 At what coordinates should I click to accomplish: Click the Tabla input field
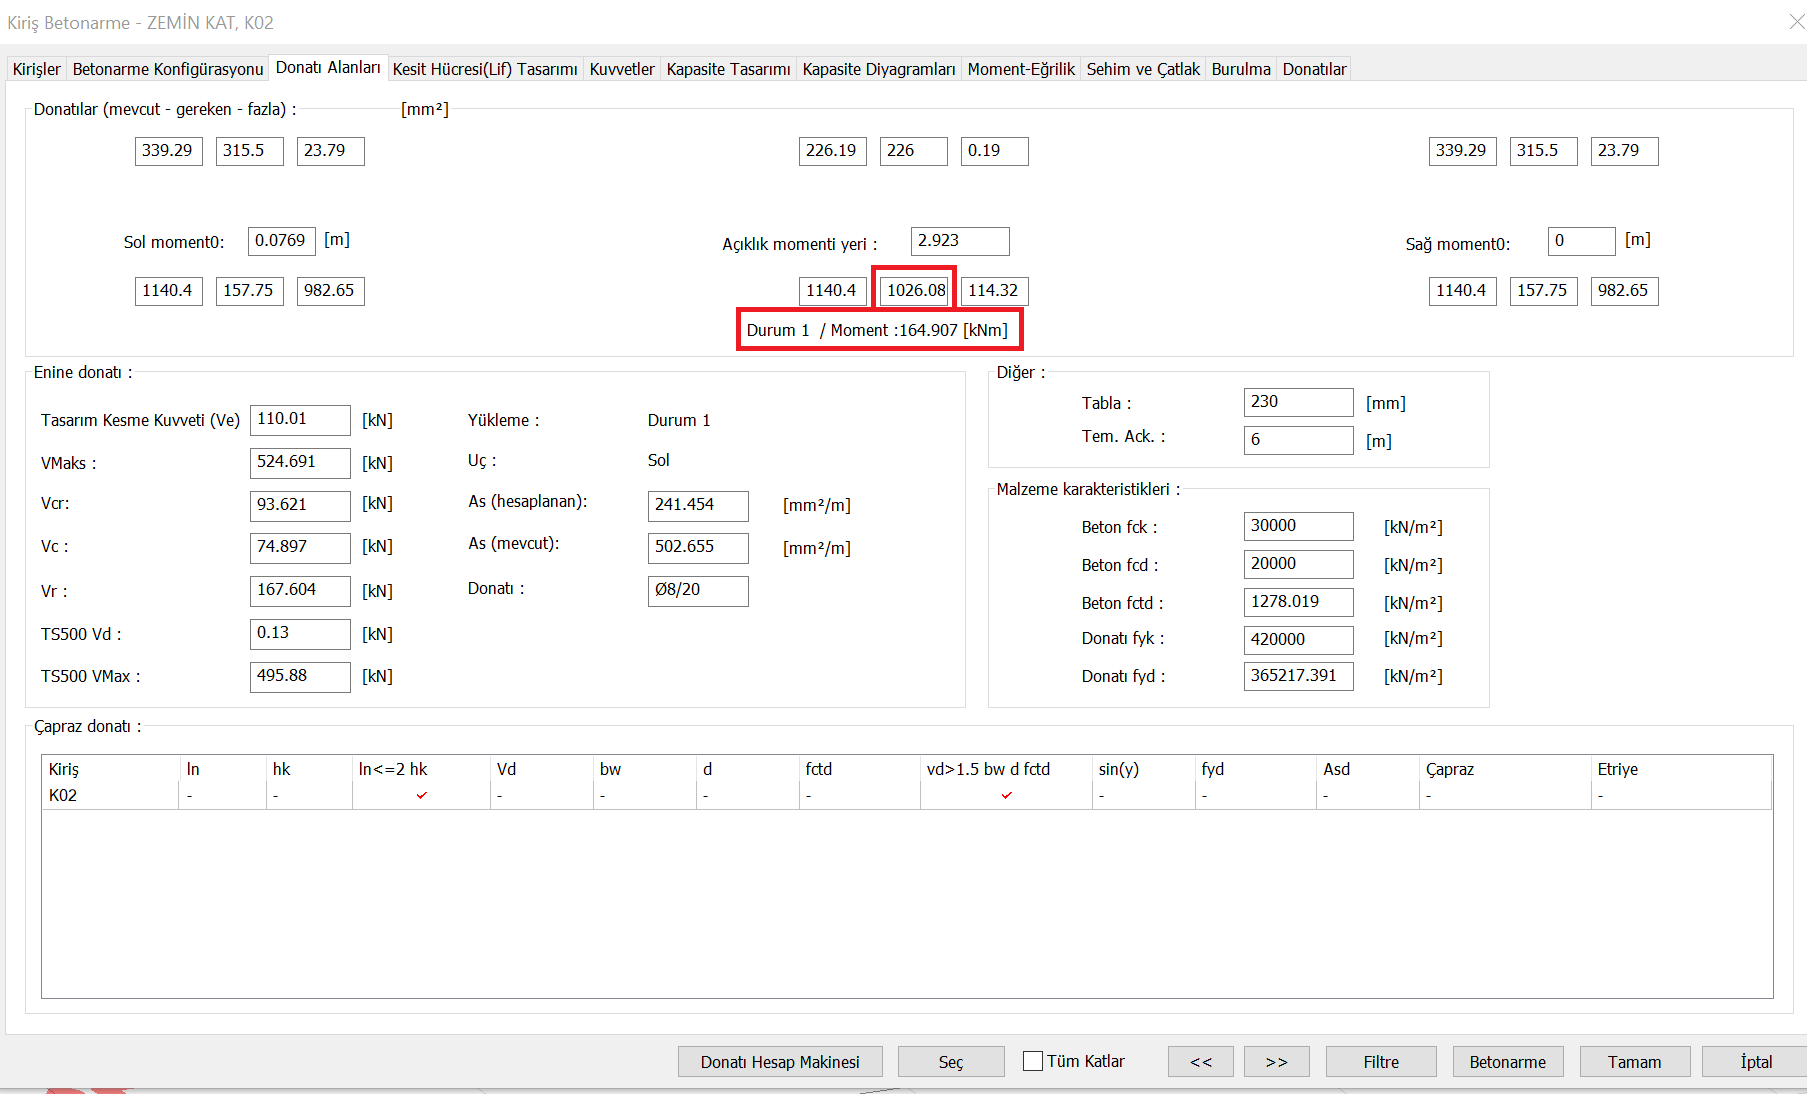pyautogui.click(x=1297, y=402)
